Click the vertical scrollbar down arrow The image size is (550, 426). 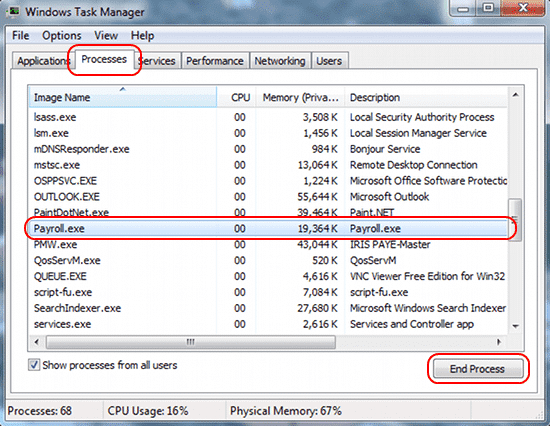[515, 326]
